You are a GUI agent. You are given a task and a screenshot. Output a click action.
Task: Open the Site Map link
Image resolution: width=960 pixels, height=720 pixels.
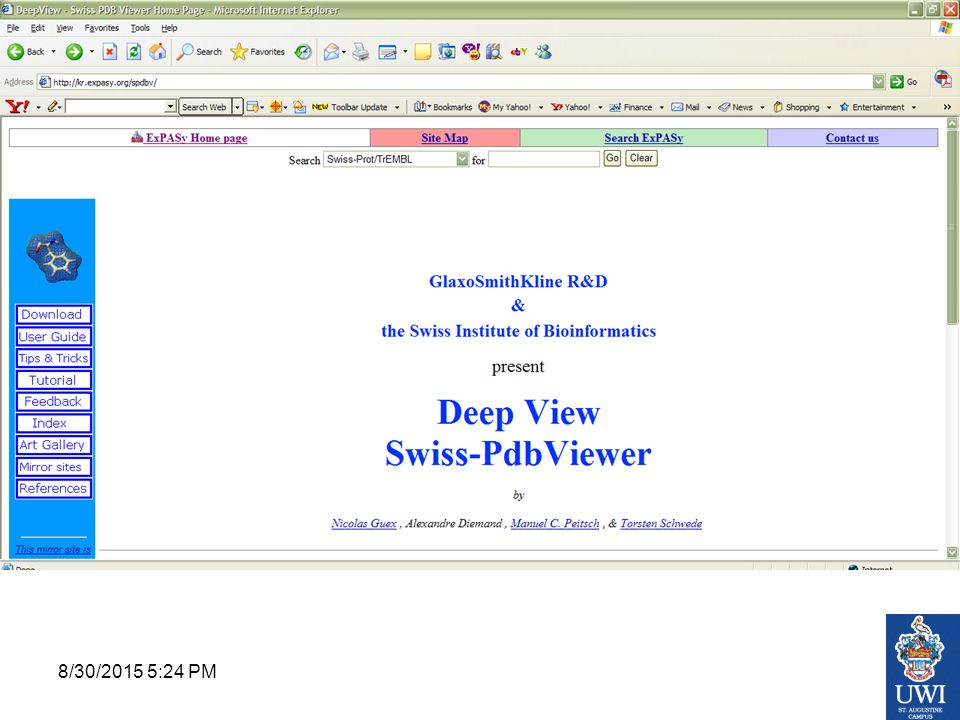444,138
